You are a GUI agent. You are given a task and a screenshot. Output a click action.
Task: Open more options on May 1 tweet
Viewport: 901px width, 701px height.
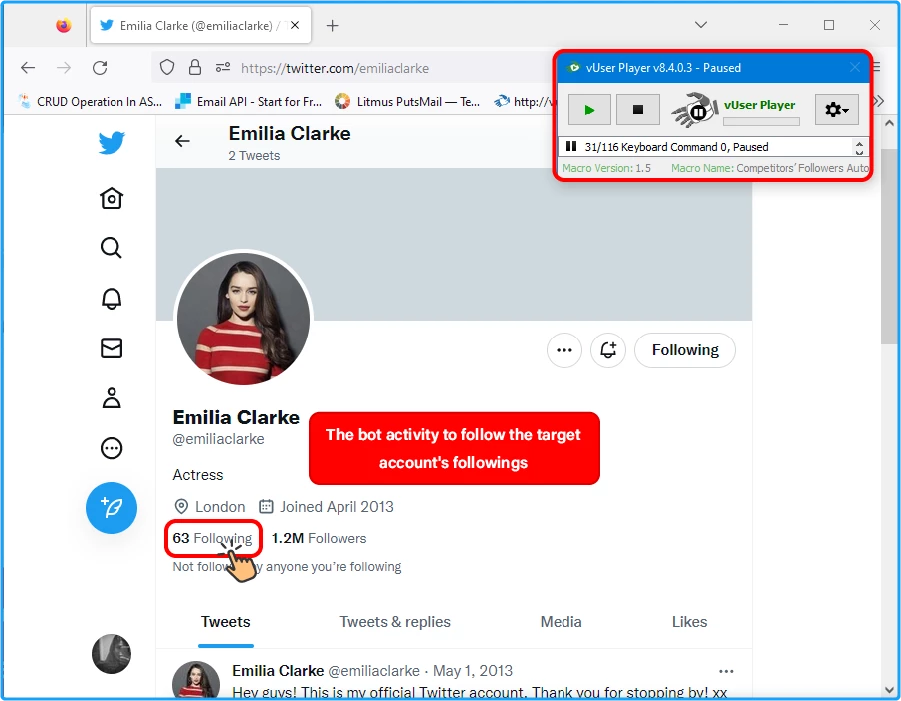point(726,671)
